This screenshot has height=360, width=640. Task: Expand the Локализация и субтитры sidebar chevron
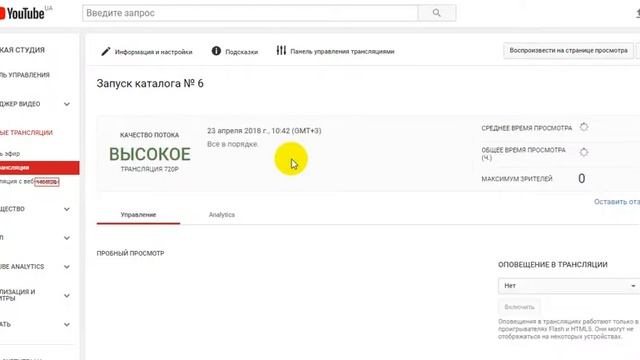pyautogui.click(x=67, y=295)
